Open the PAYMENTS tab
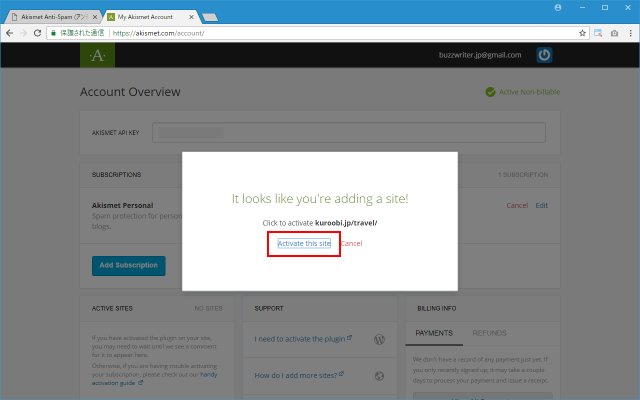Image resolution: width=640 pixels, height=400 pixels. [x=434, y=333]
